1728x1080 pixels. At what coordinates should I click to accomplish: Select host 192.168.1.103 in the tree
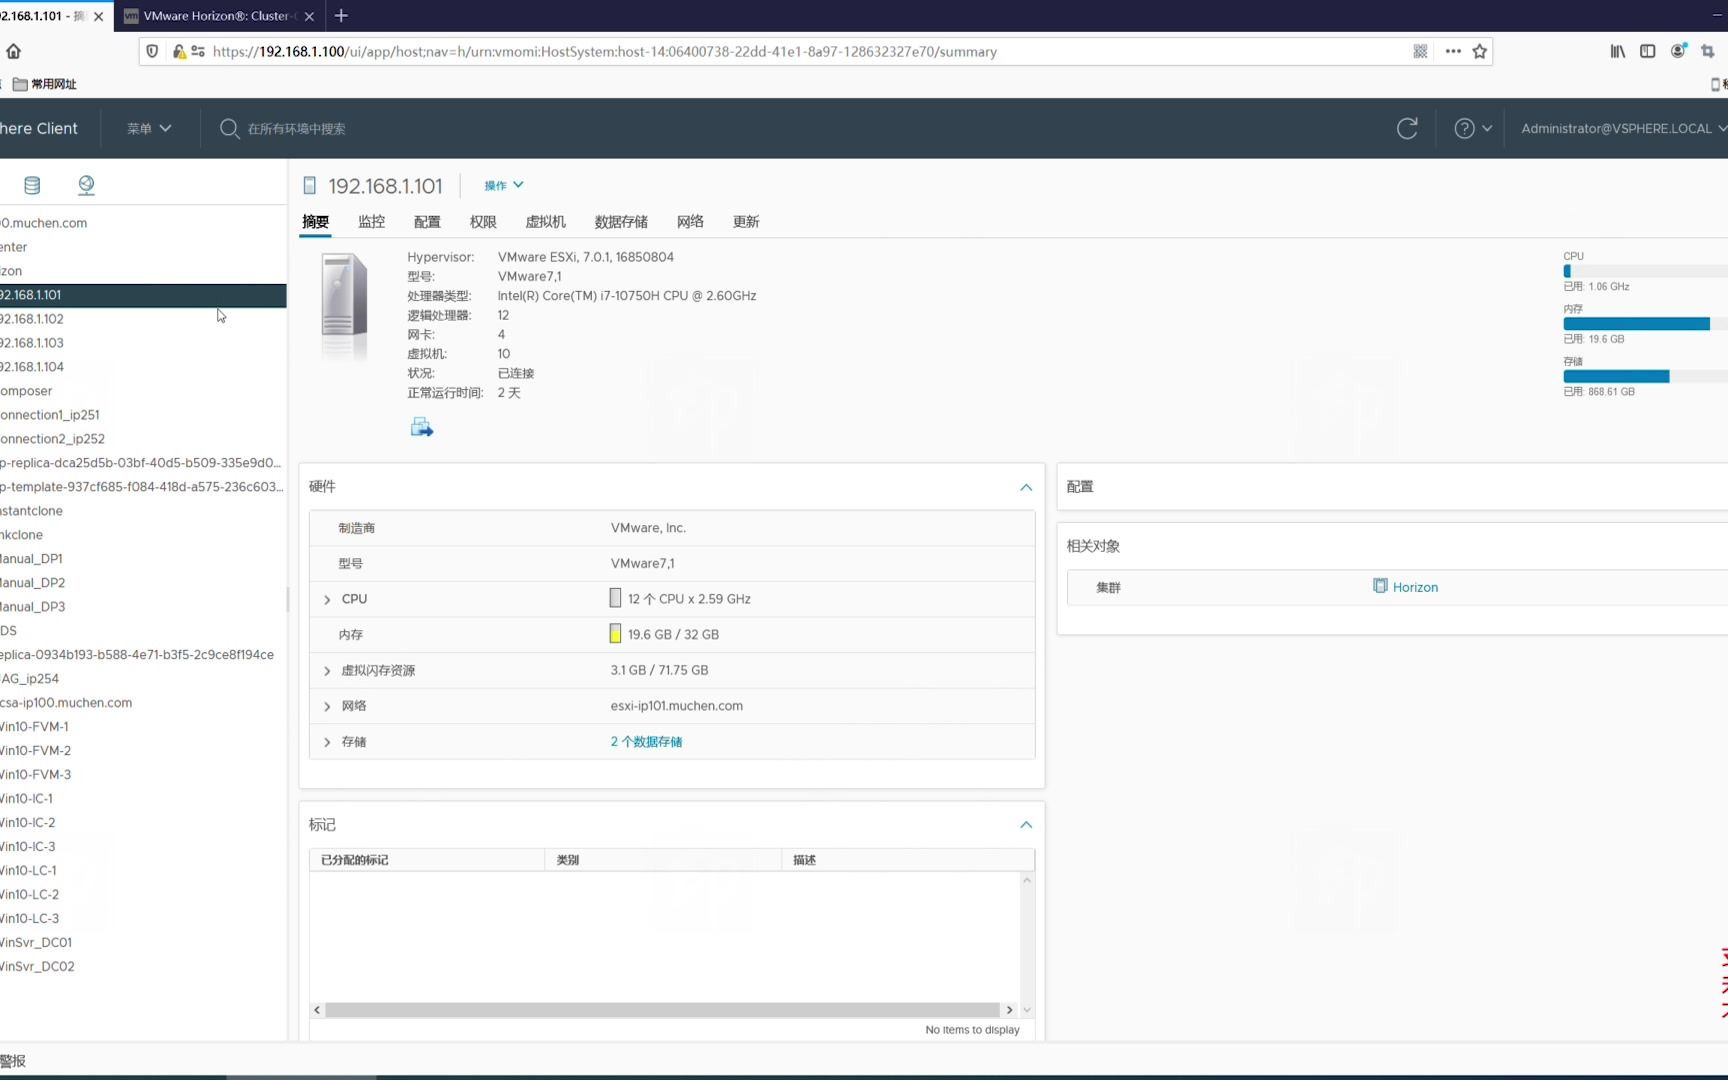click(143, 343)
